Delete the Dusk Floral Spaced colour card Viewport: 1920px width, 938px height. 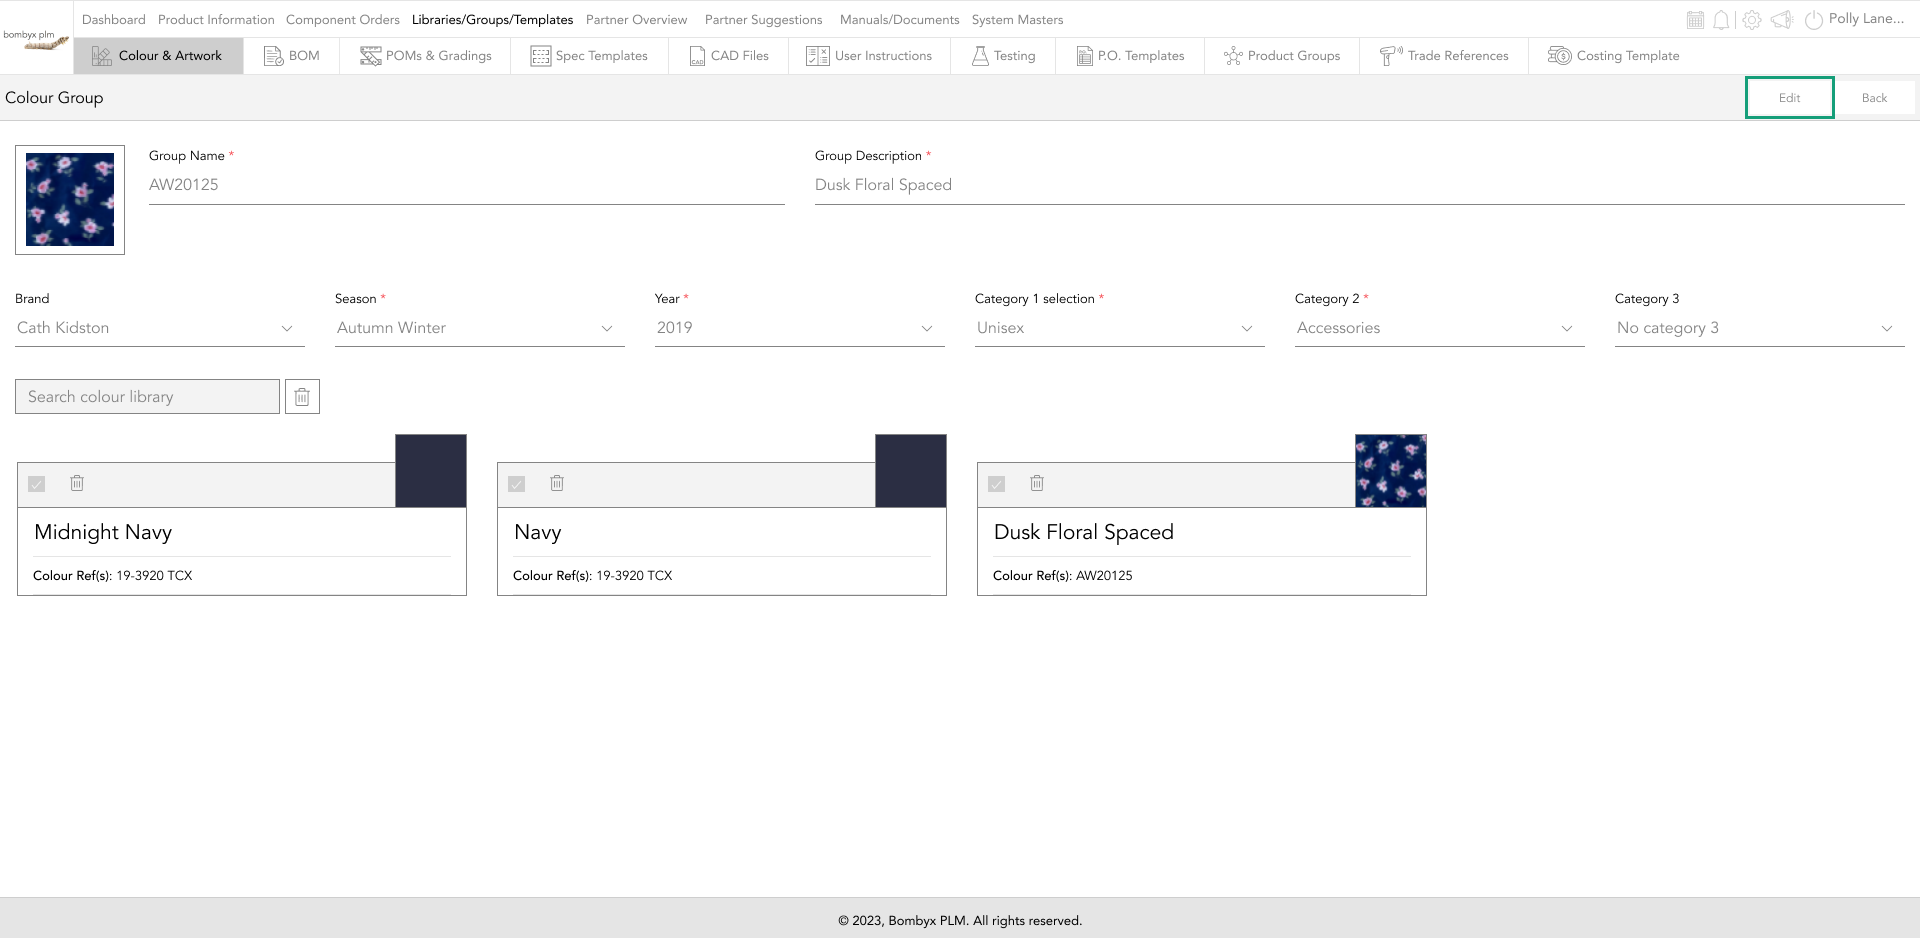pos(1037,484)
